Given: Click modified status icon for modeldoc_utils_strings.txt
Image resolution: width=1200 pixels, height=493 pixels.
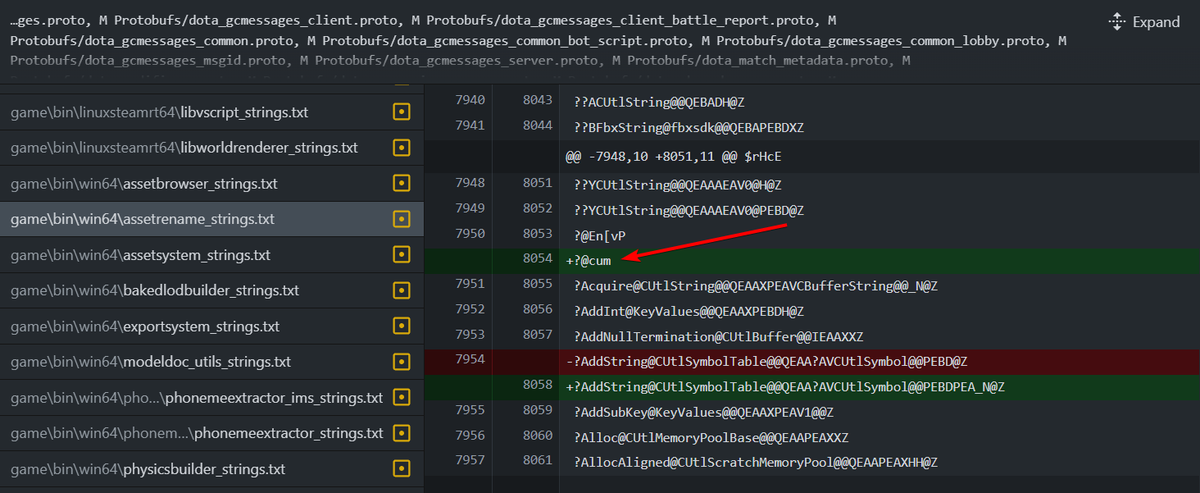Looking at the screenshot, I should click(x=402, y=362).
